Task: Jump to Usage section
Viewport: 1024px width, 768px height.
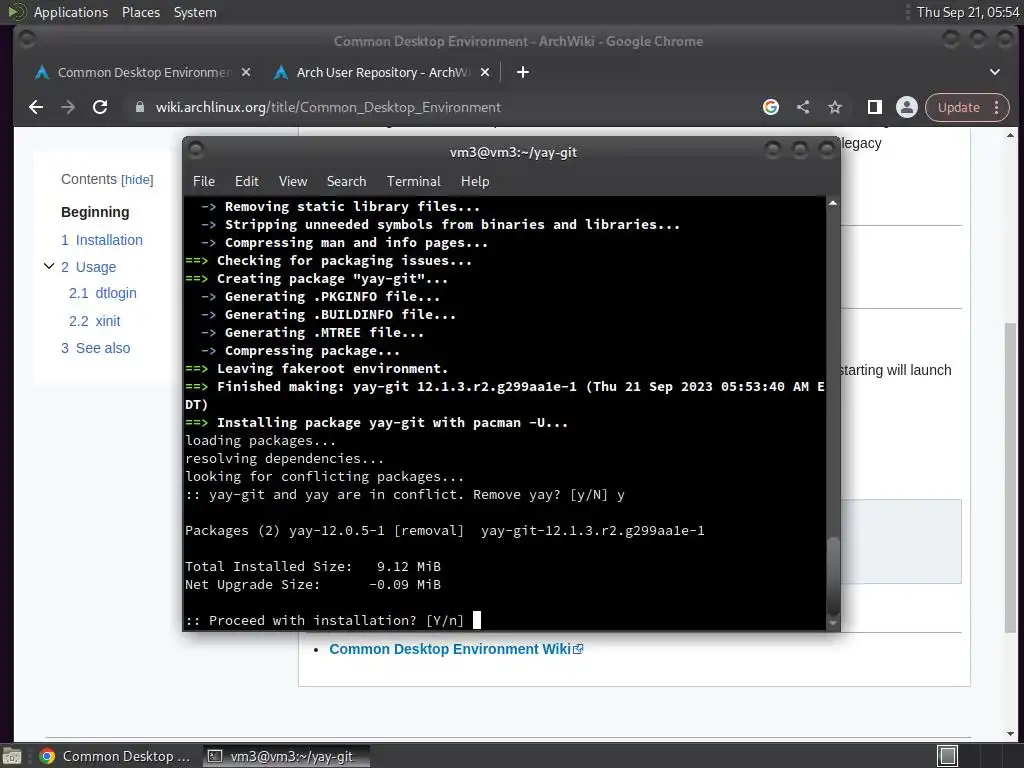Action: (89, 267)
